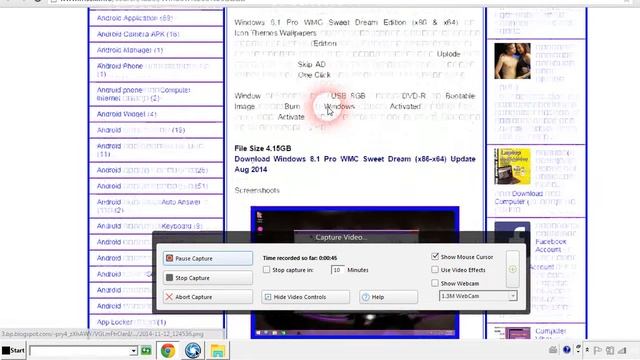Click the minutes field showing 10
Image resolution: width=640 pixels, height=360 pixels.
(337, 270)
